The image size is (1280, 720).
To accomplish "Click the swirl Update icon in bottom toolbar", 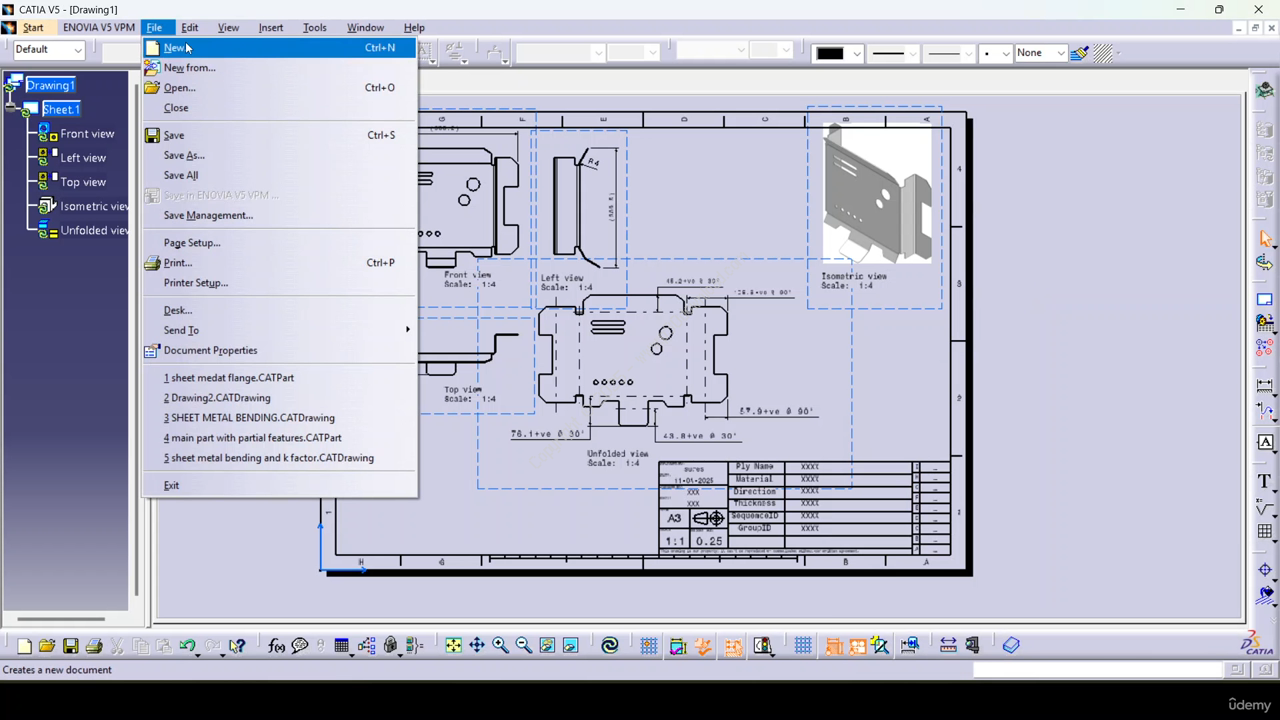I will pyautogui.click(x=610, y=645).
